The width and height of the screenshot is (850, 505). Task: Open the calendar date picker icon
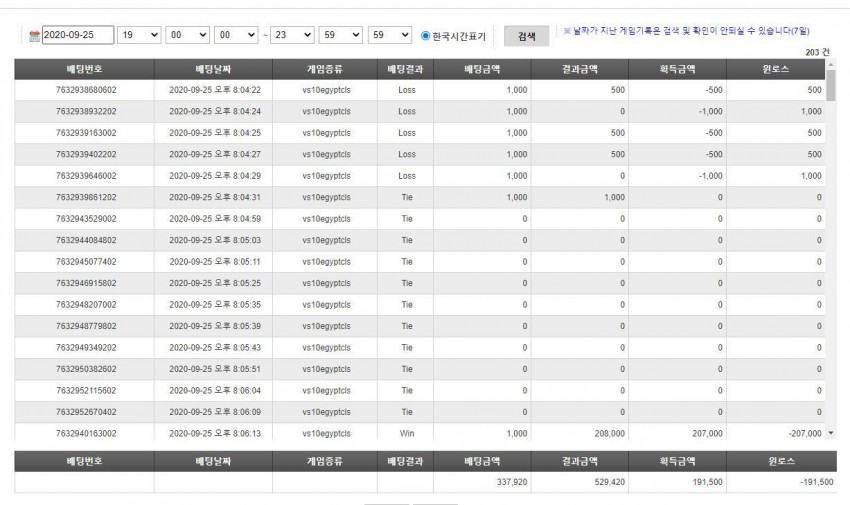[x=34, y=36]
